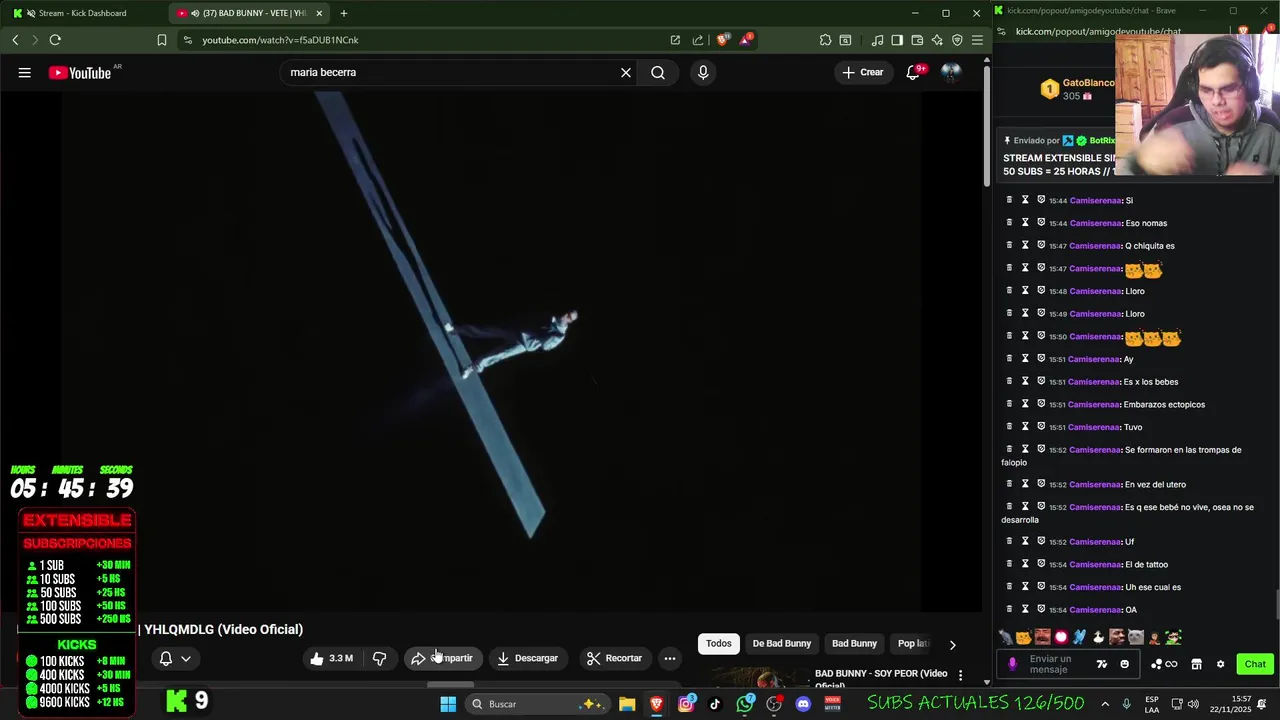This screenshot has height=720, width=1280.
Task: Open the YouTube account avatar menu
Action: point(951,72)
